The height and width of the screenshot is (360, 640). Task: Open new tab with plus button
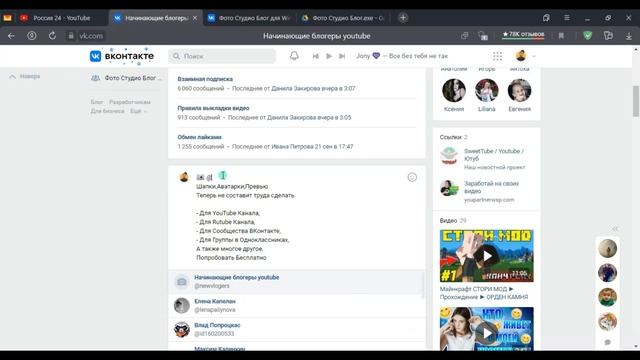point(403,18)
